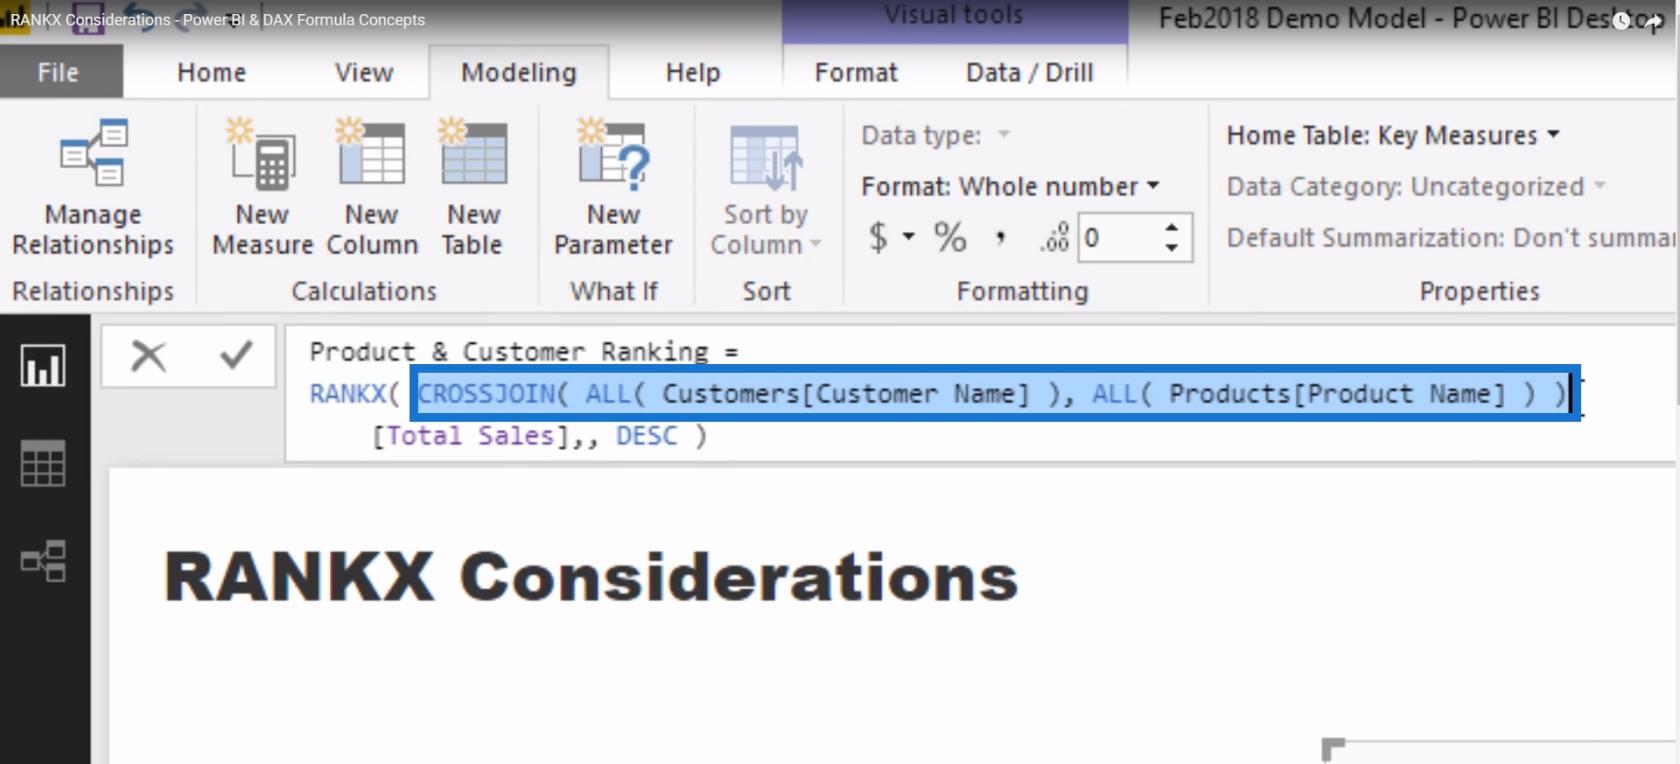Switch to the Home ribbon tab
This screenshot has width=1680, height=764.
coord(211,72)
